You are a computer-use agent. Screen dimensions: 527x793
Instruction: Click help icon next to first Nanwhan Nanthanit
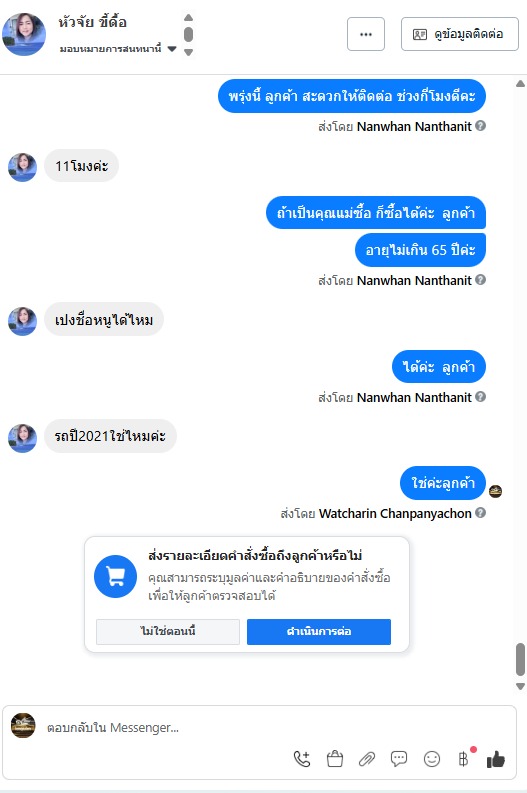point(480,125)
